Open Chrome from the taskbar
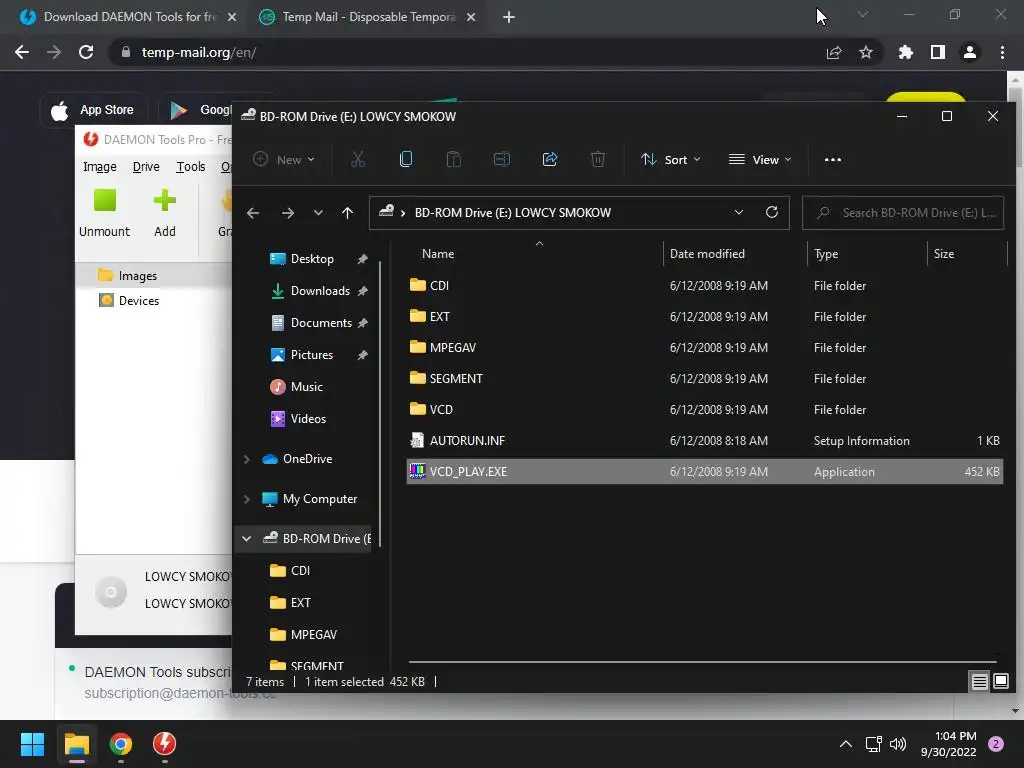 tap(121, 744)
